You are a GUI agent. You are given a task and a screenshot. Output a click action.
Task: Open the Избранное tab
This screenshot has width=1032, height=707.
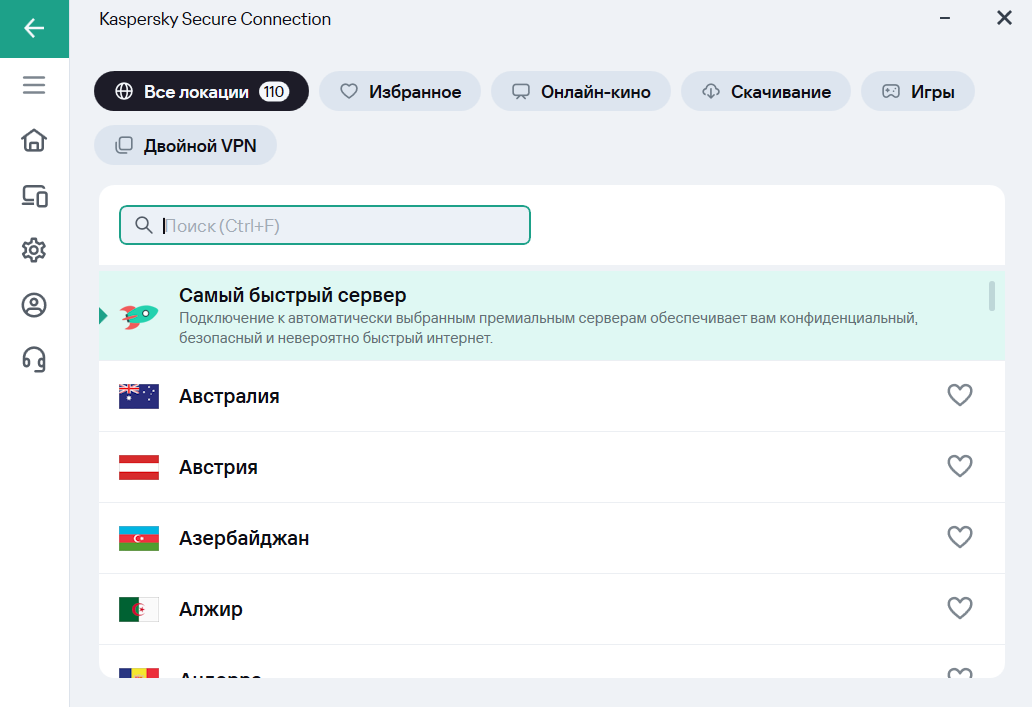pos(400,92)
